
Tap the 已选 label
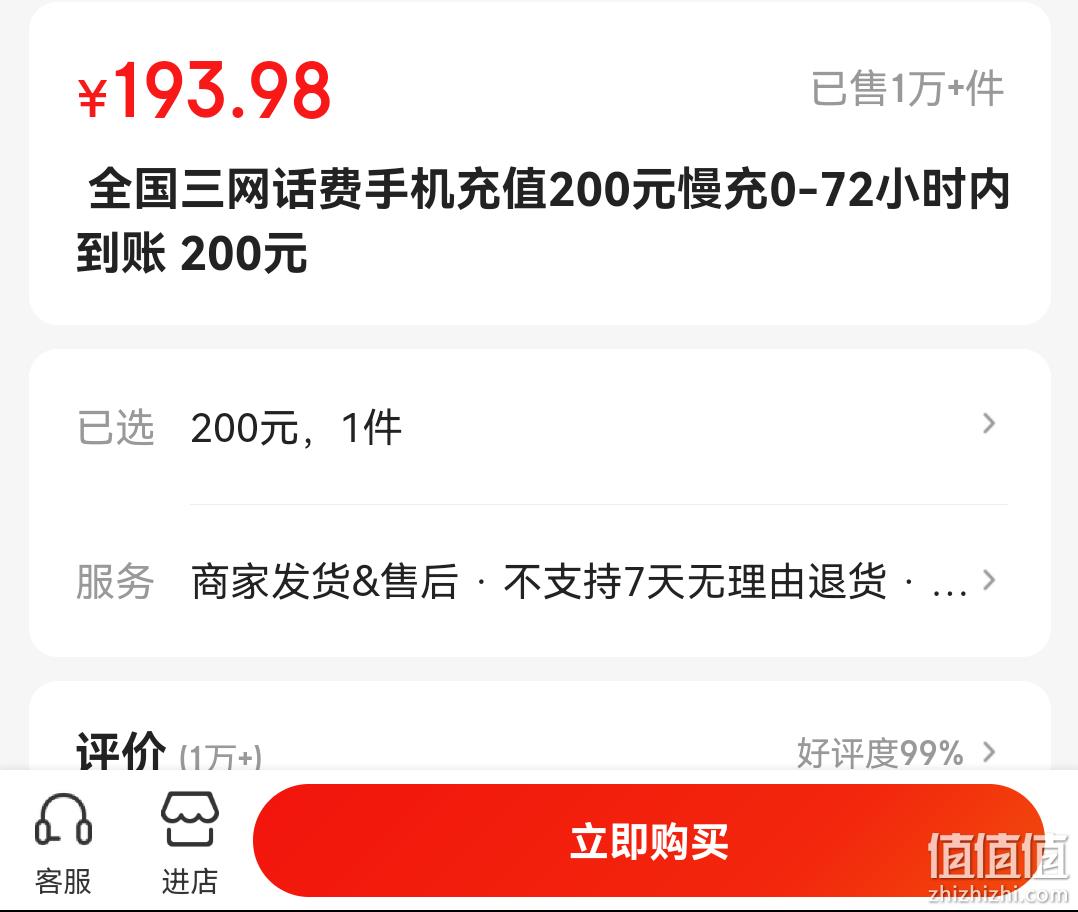pyautogui.click(x=115, y=427)
